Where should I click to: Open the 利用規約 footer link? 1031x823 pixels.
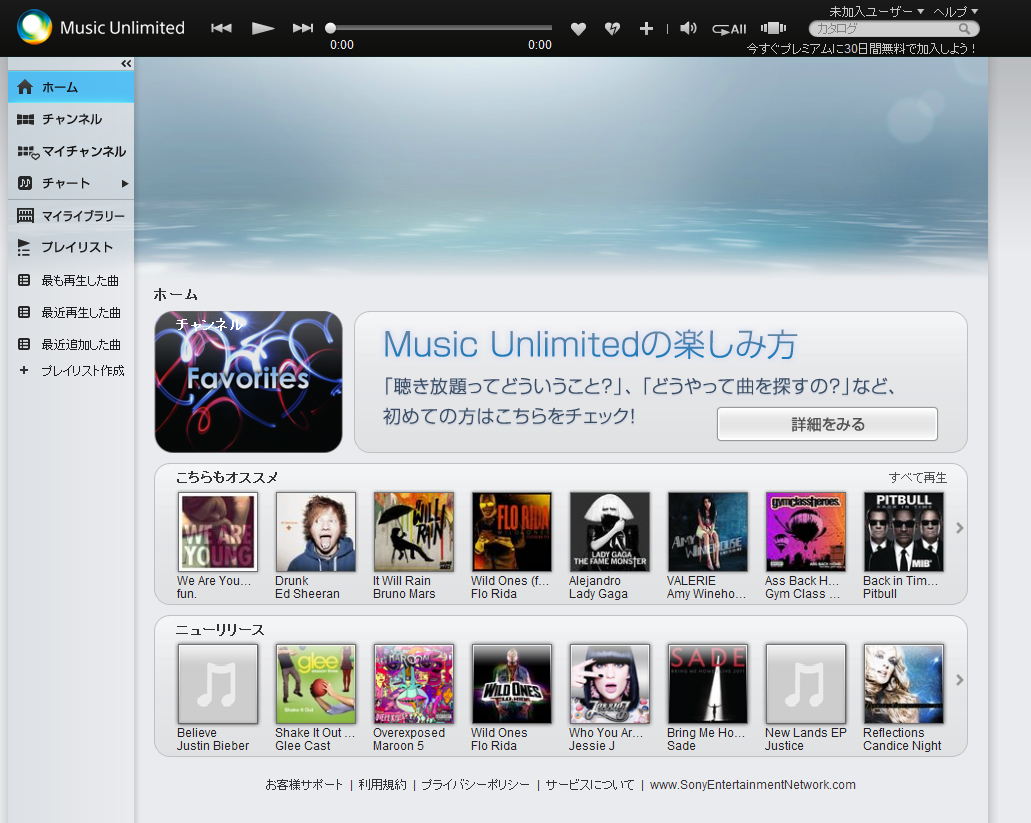click(382, 785)
